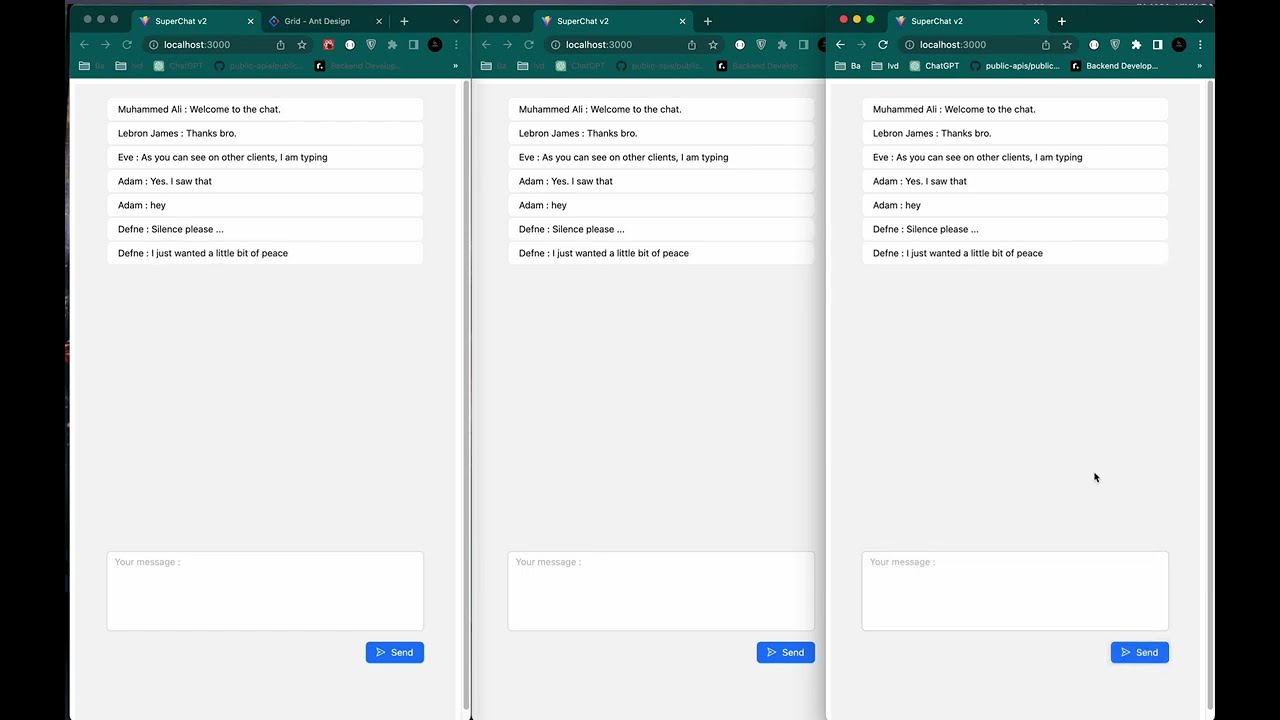
Task: Open ChatGPT bookmark in right window
Action: [x=934, y=66]
